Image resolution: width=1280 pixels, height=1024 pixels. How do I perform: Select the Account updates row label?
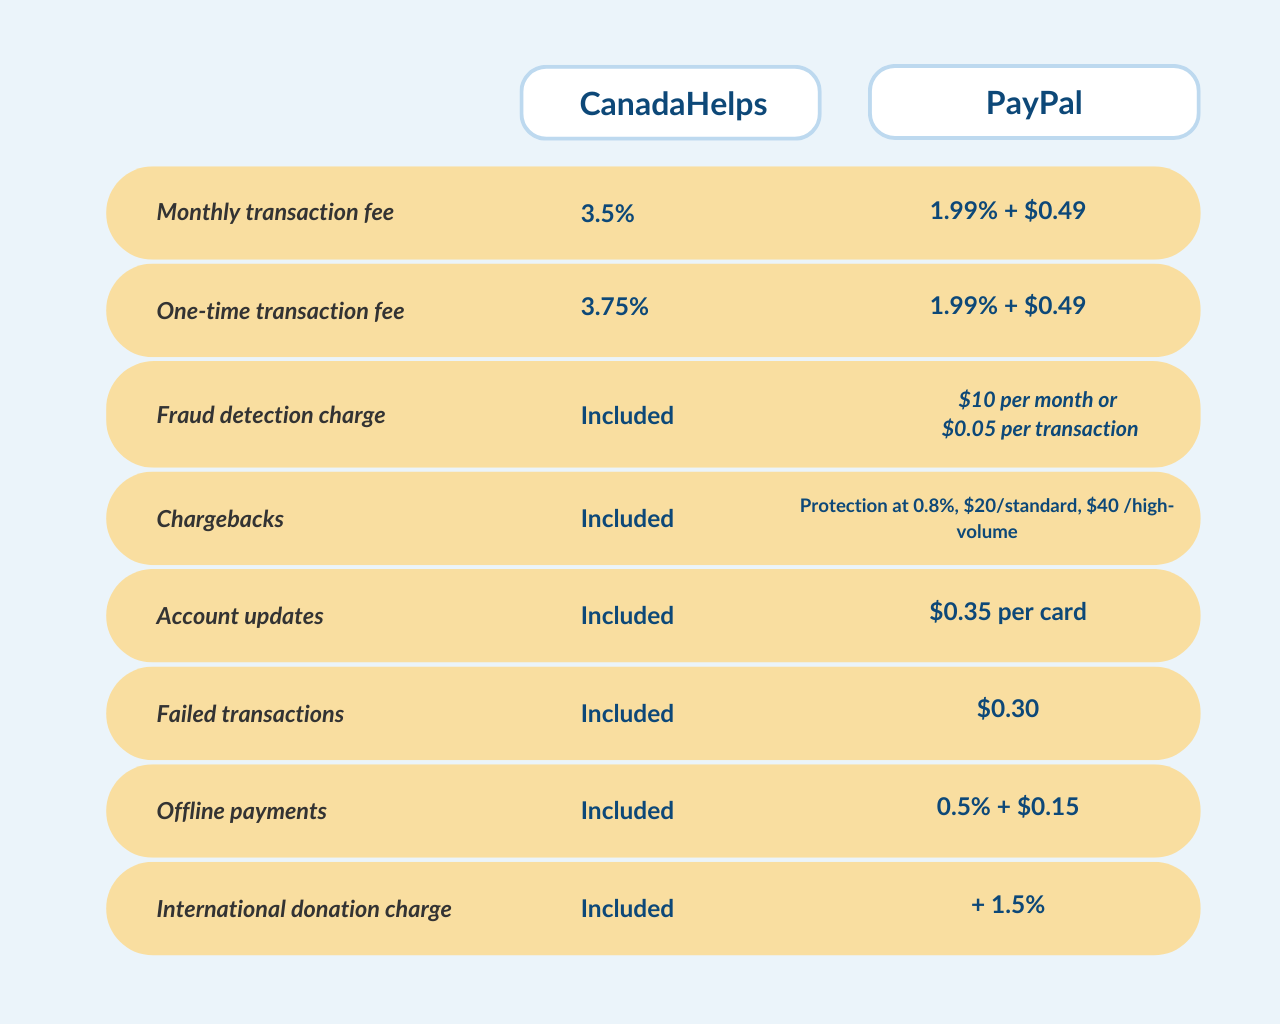pos(240,616)
